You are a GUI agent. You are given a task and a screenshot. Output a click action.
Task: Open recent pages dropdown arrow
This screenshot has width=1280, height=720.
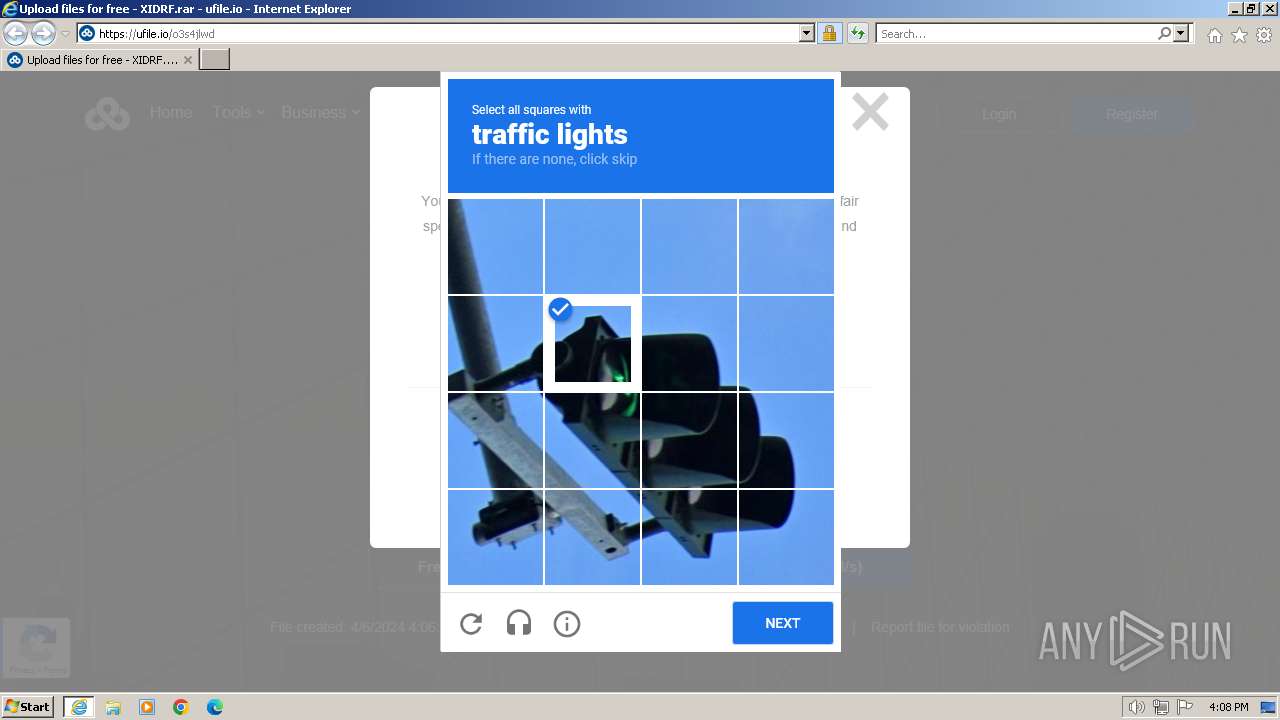tap(65, 33)
